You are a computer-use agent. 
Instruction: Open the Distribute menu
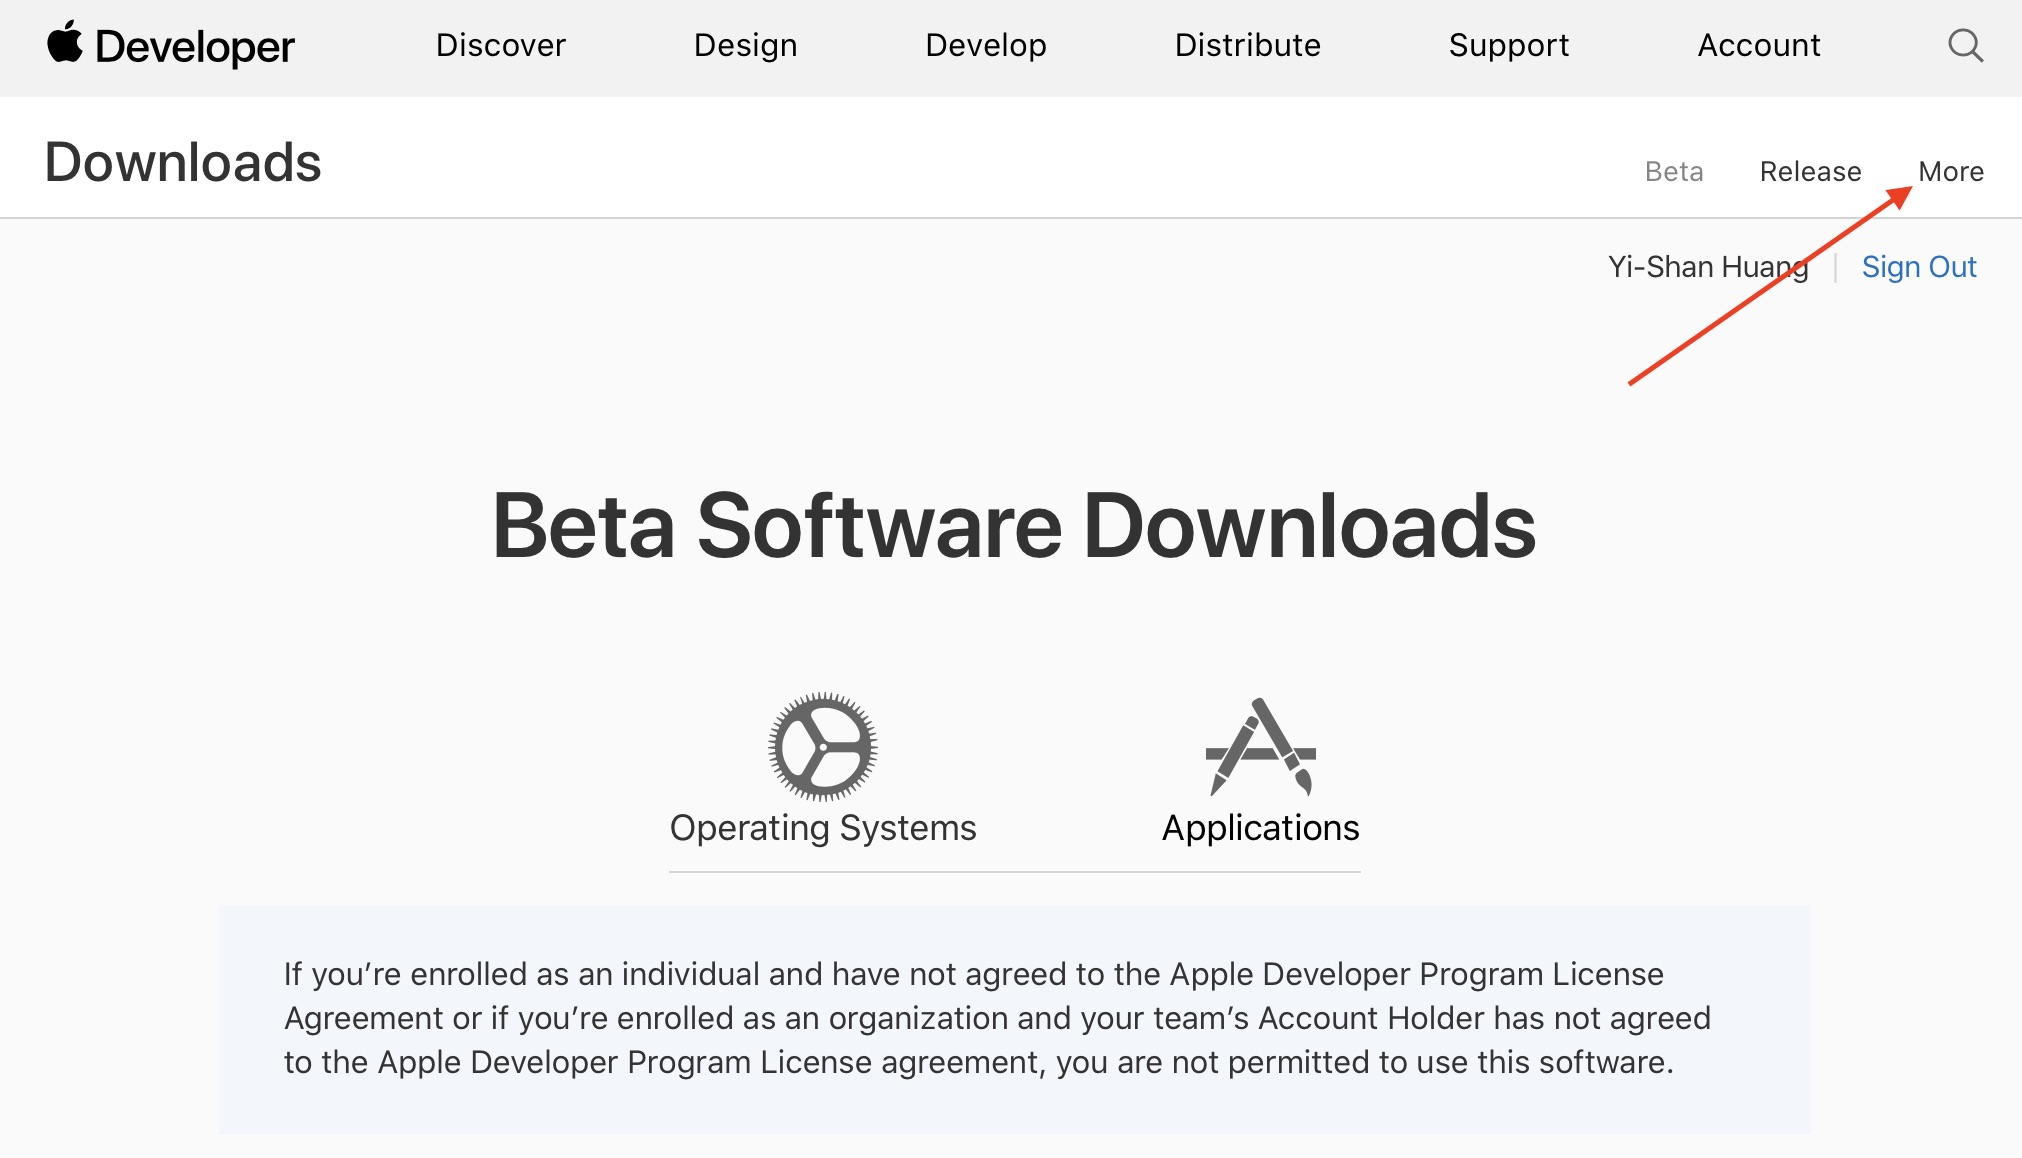pos(1247,45)
